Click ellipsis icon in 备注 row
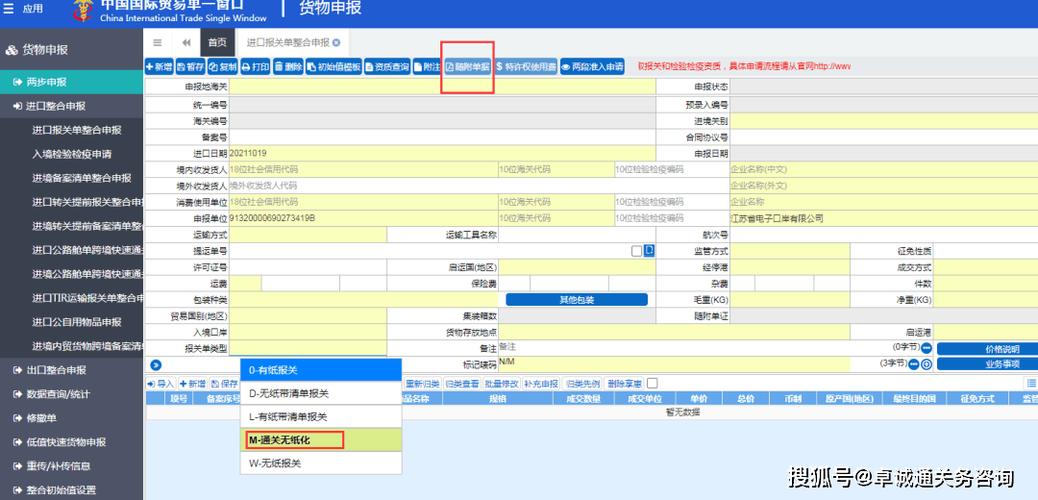The width and height of the screenshot is (1038, 500). coord(926,348)
